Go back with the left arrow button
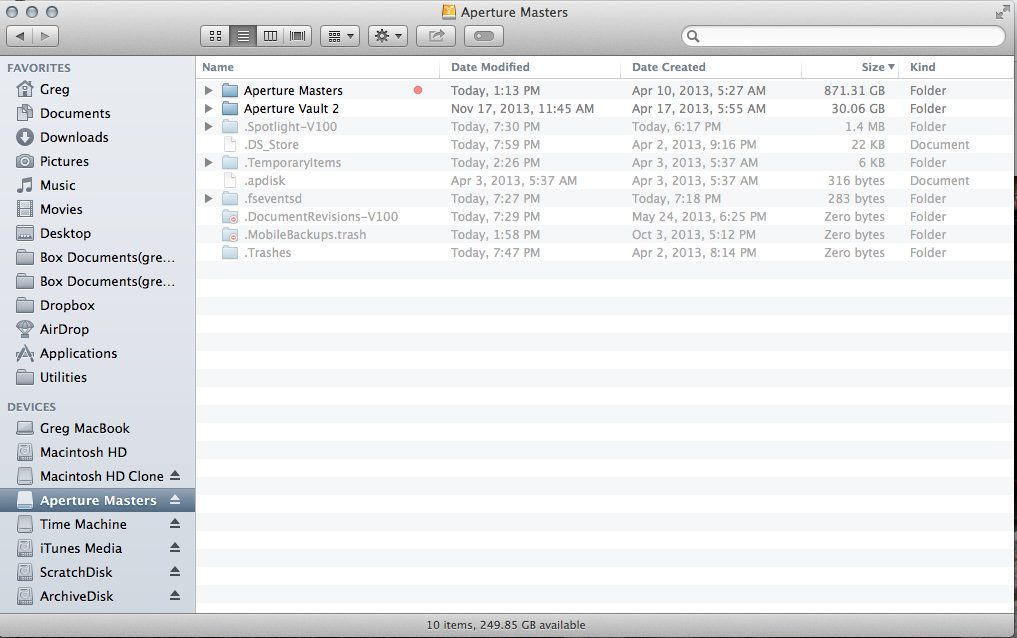Screen dimensions: 1017x638 click(x=19, y=36)
